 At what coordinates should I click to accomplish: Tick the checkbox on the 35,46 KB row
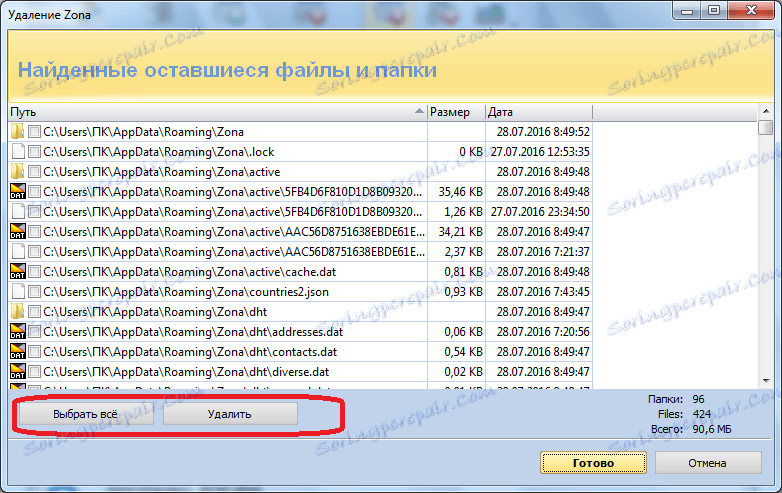coord(34,191)
